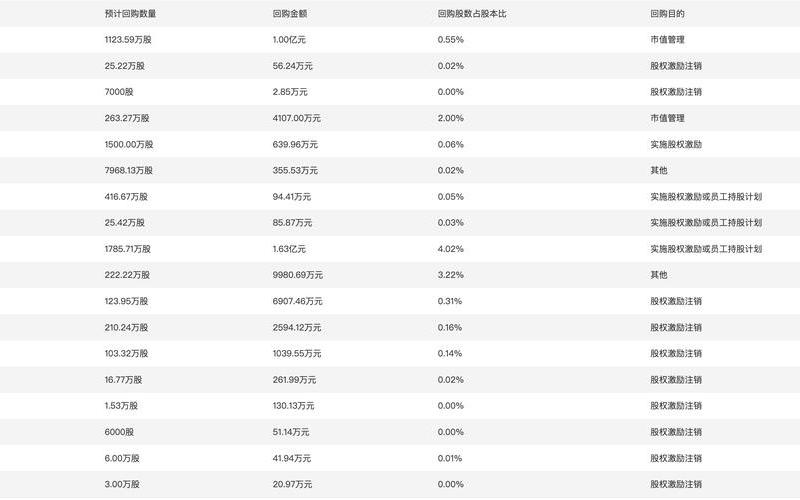Click the 4.02% share ratio cell
Viewport: 800px width, 500px height.
pyautogui.click(x=451, y=249)
